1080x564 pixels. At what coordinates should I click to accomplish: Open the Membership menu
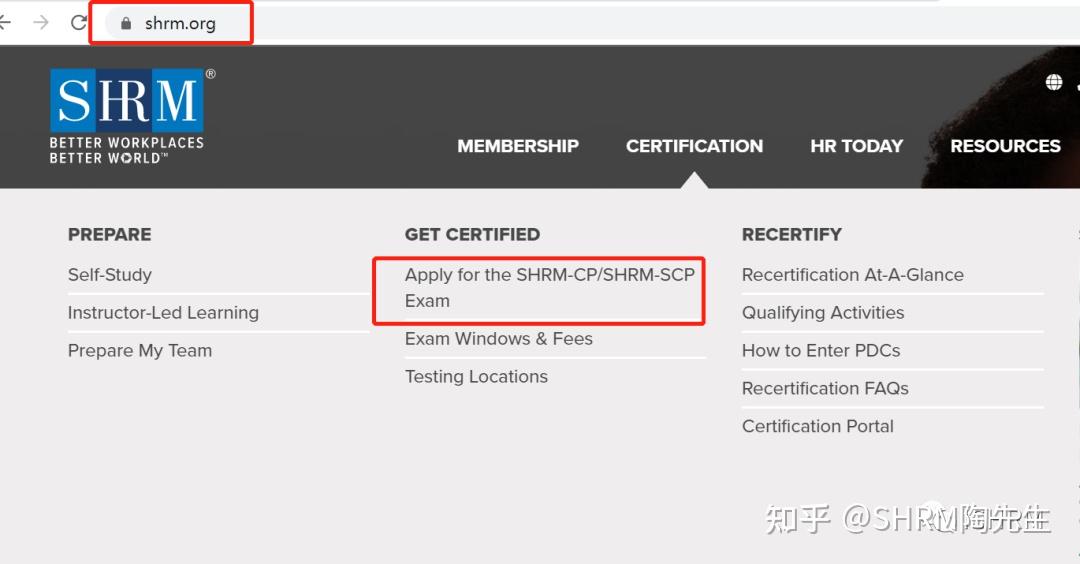tap(518, 146)
